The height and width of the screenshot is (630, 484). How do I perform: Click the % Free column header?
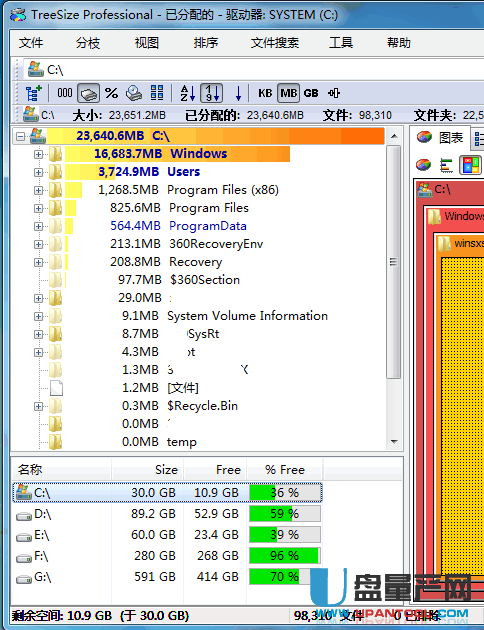[285, 469]
